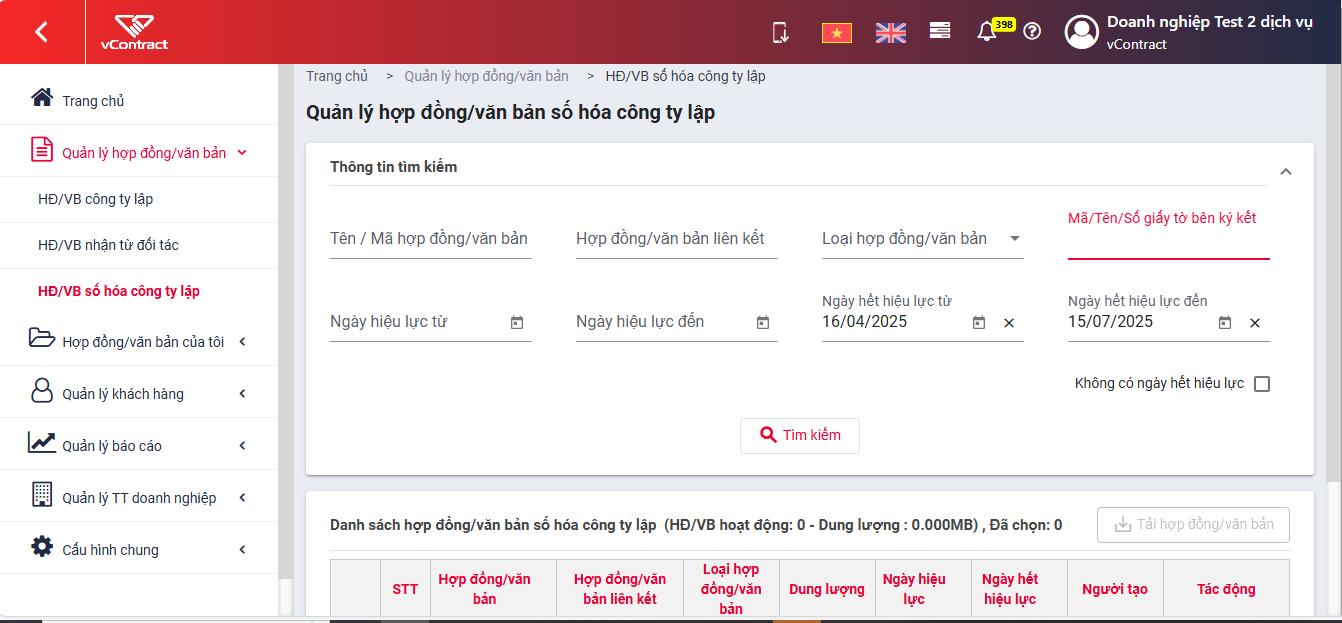
Task: Collapse the Thông tin tìm kiếm panel
Action: click(x=1286, y=172)
